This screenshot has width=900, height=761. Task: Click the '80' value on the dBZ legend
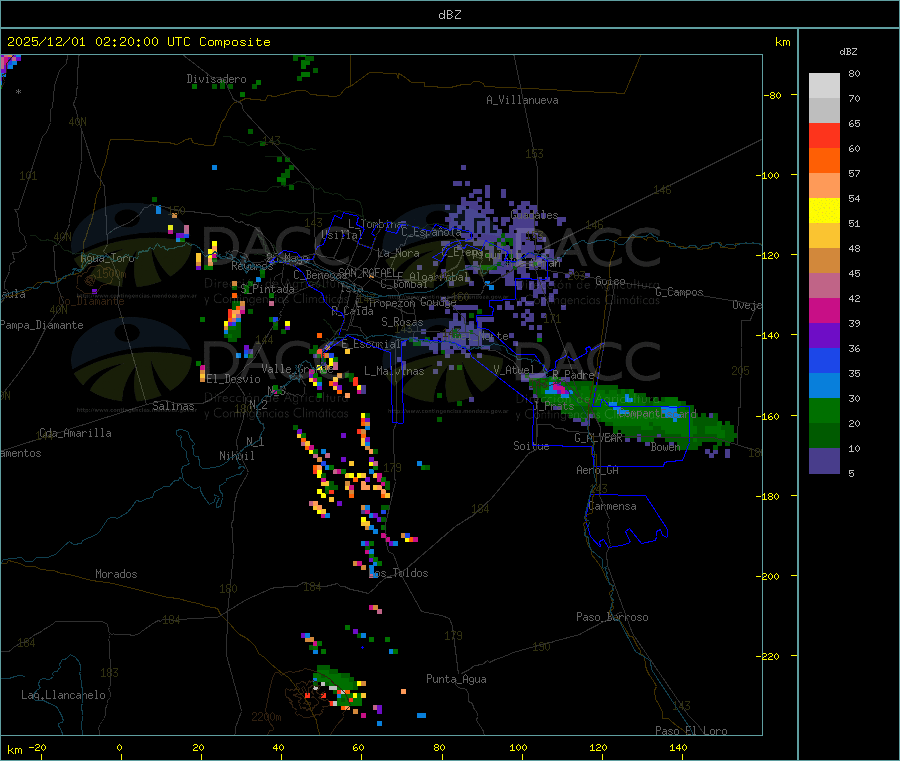854,73
